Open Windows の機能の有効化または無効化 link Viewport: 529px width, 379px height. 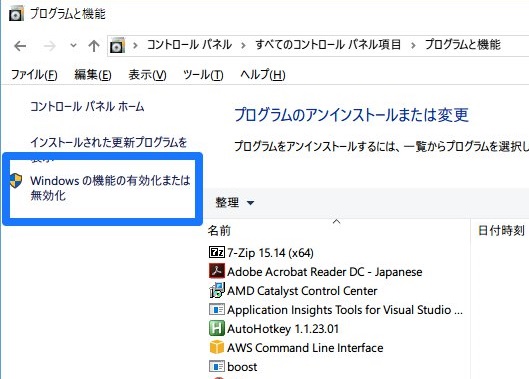[110, 188]
